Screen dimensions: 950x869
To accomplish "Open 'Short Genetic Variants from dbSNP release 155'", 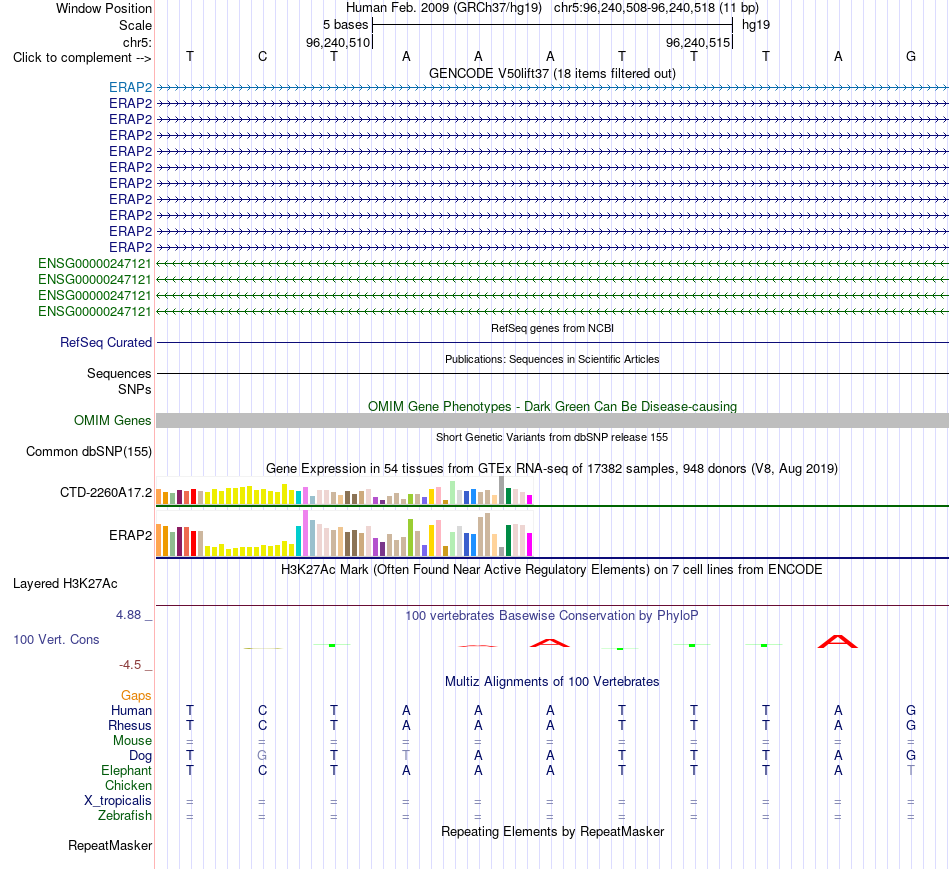I will (x=552, y=437).
